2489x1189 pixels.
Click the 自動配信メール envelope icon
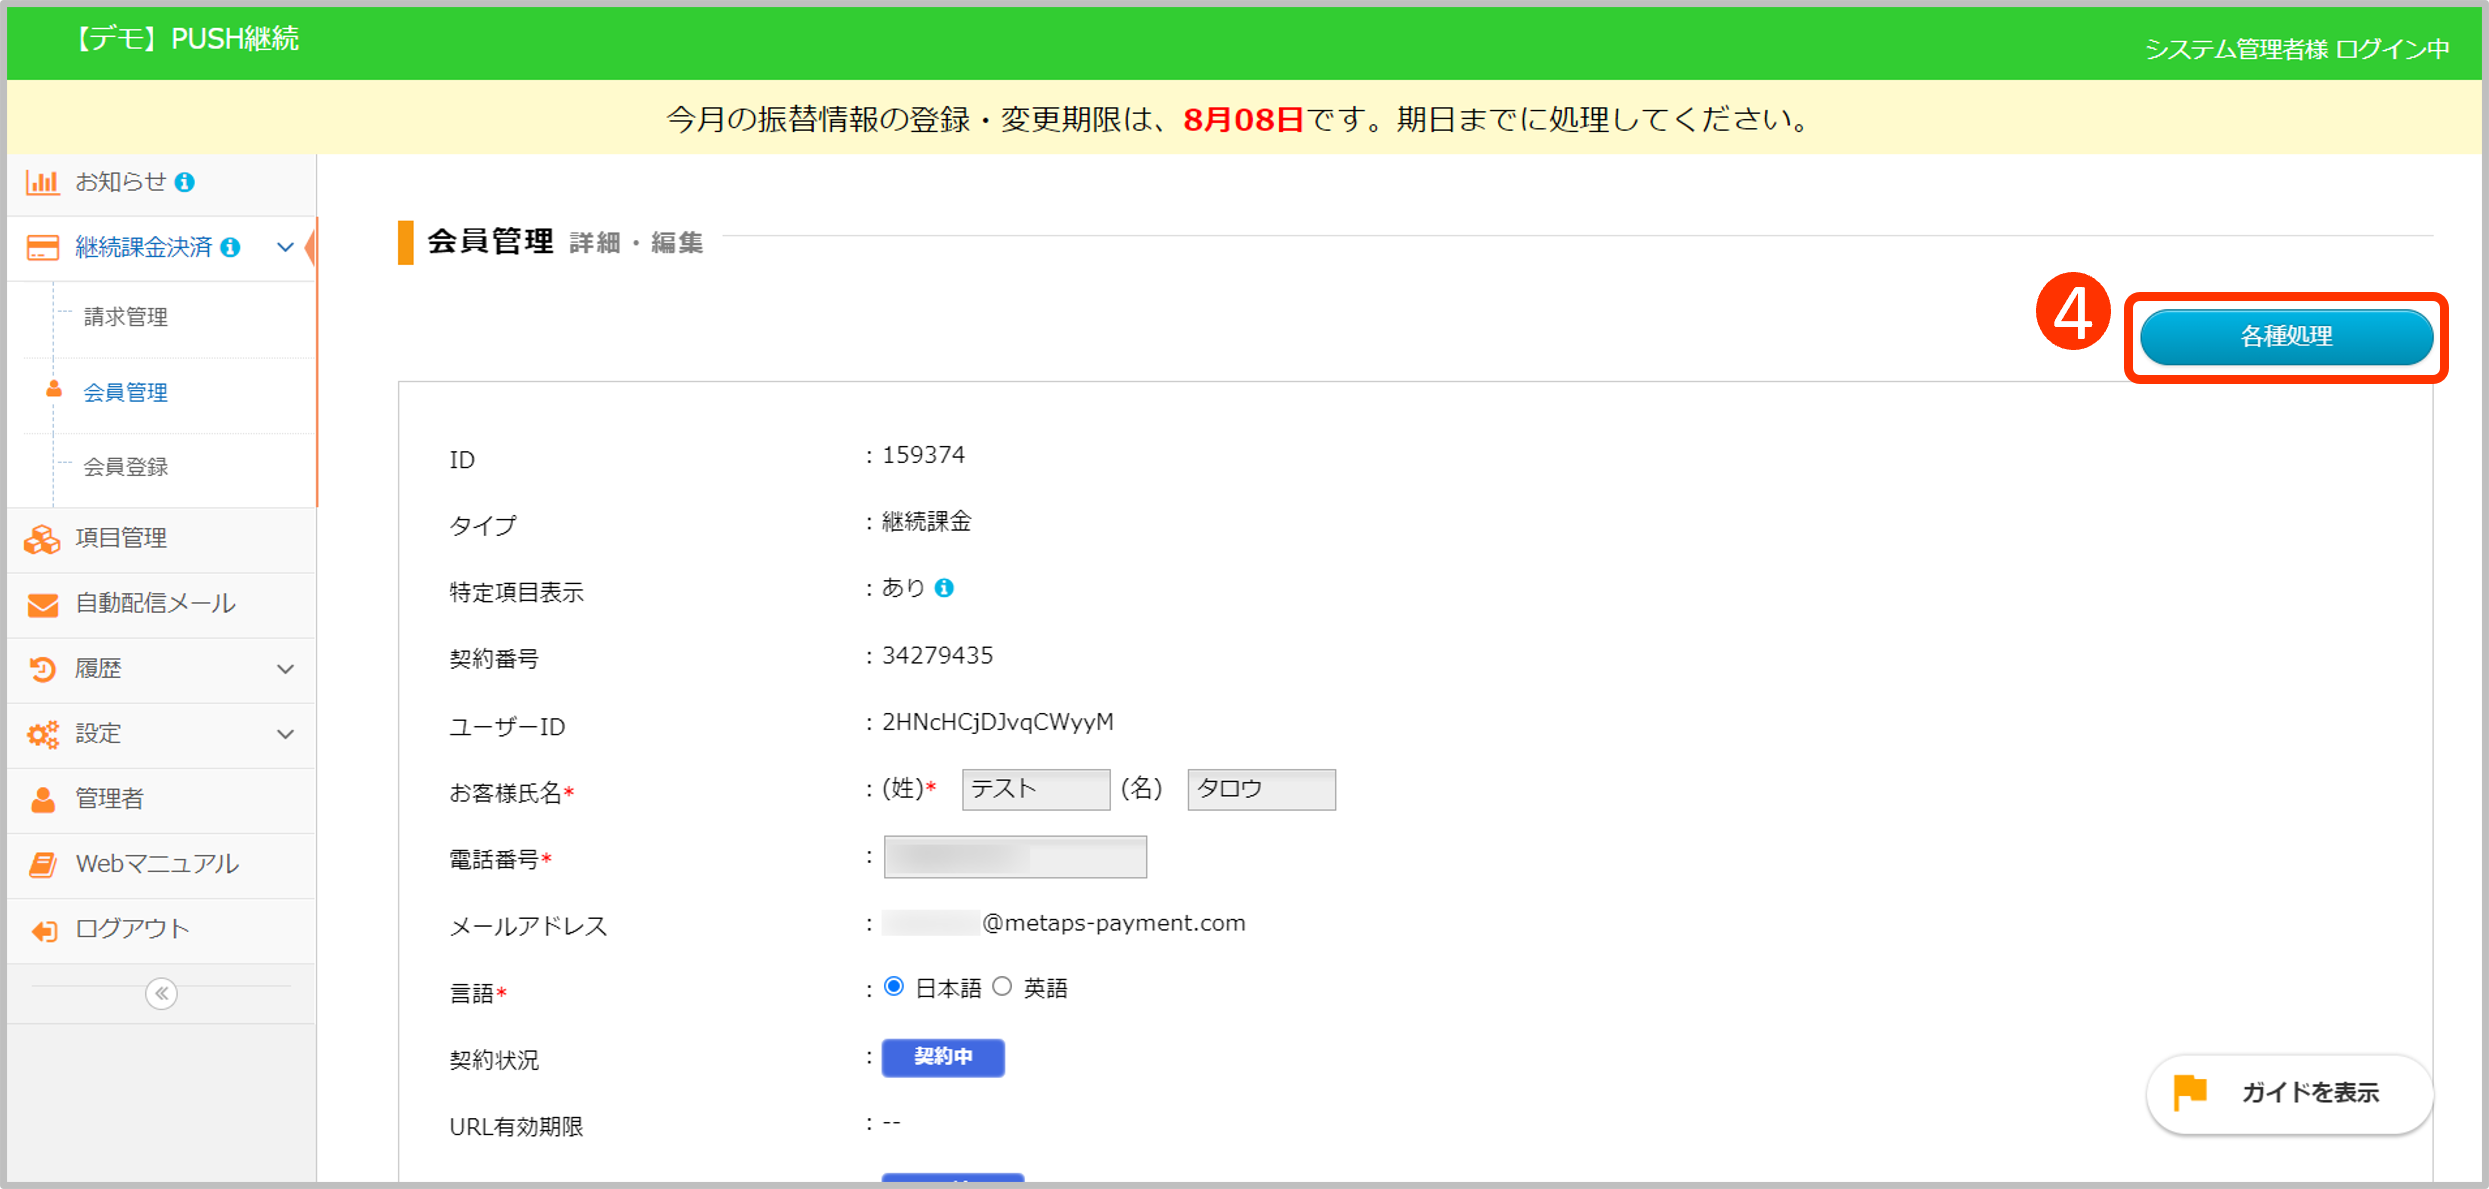(42, 604)
